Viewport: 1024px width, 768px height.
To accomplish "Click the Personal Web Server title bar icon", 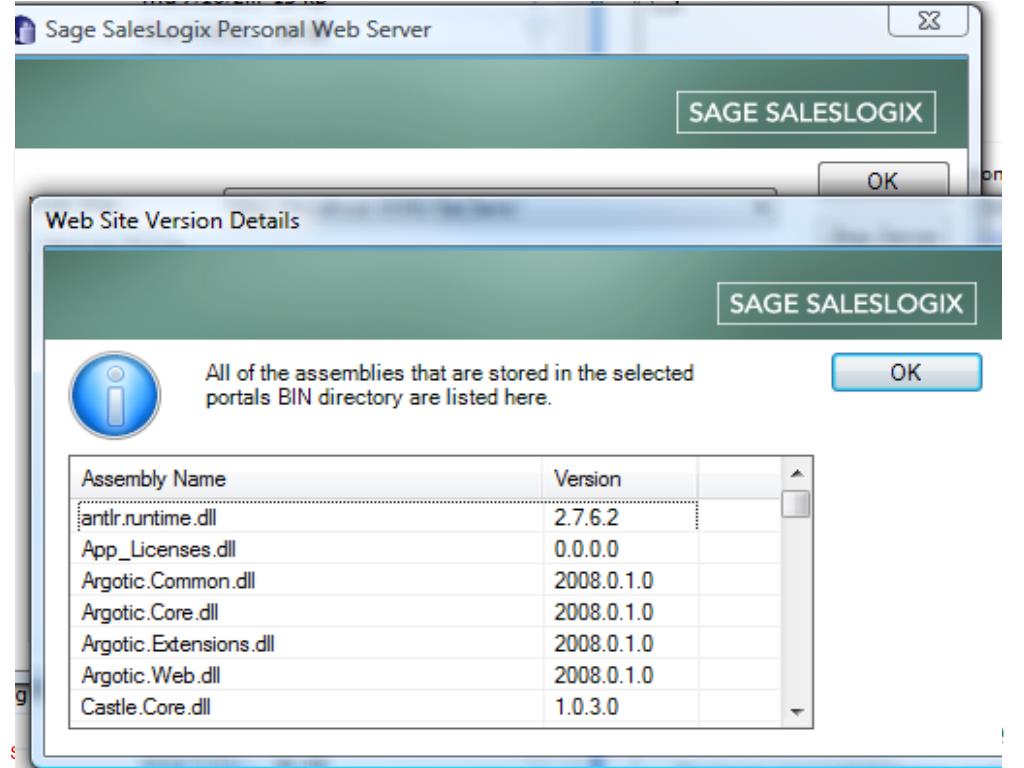I will pyautogui.click(x=25, y=30).
